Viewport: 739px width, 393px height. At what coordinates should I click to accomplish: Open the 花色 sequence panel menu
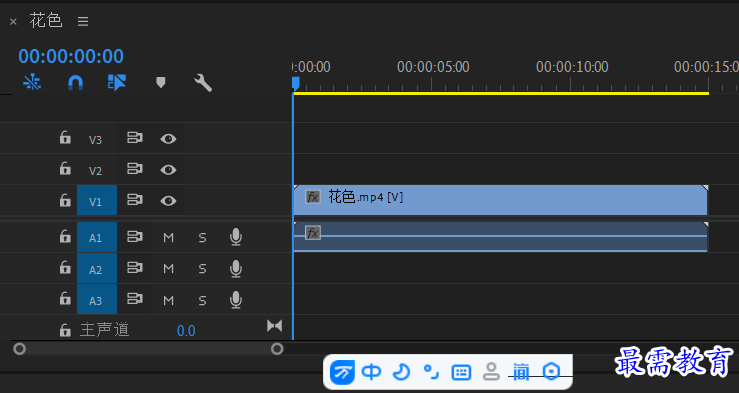click(x=83, y=21)
